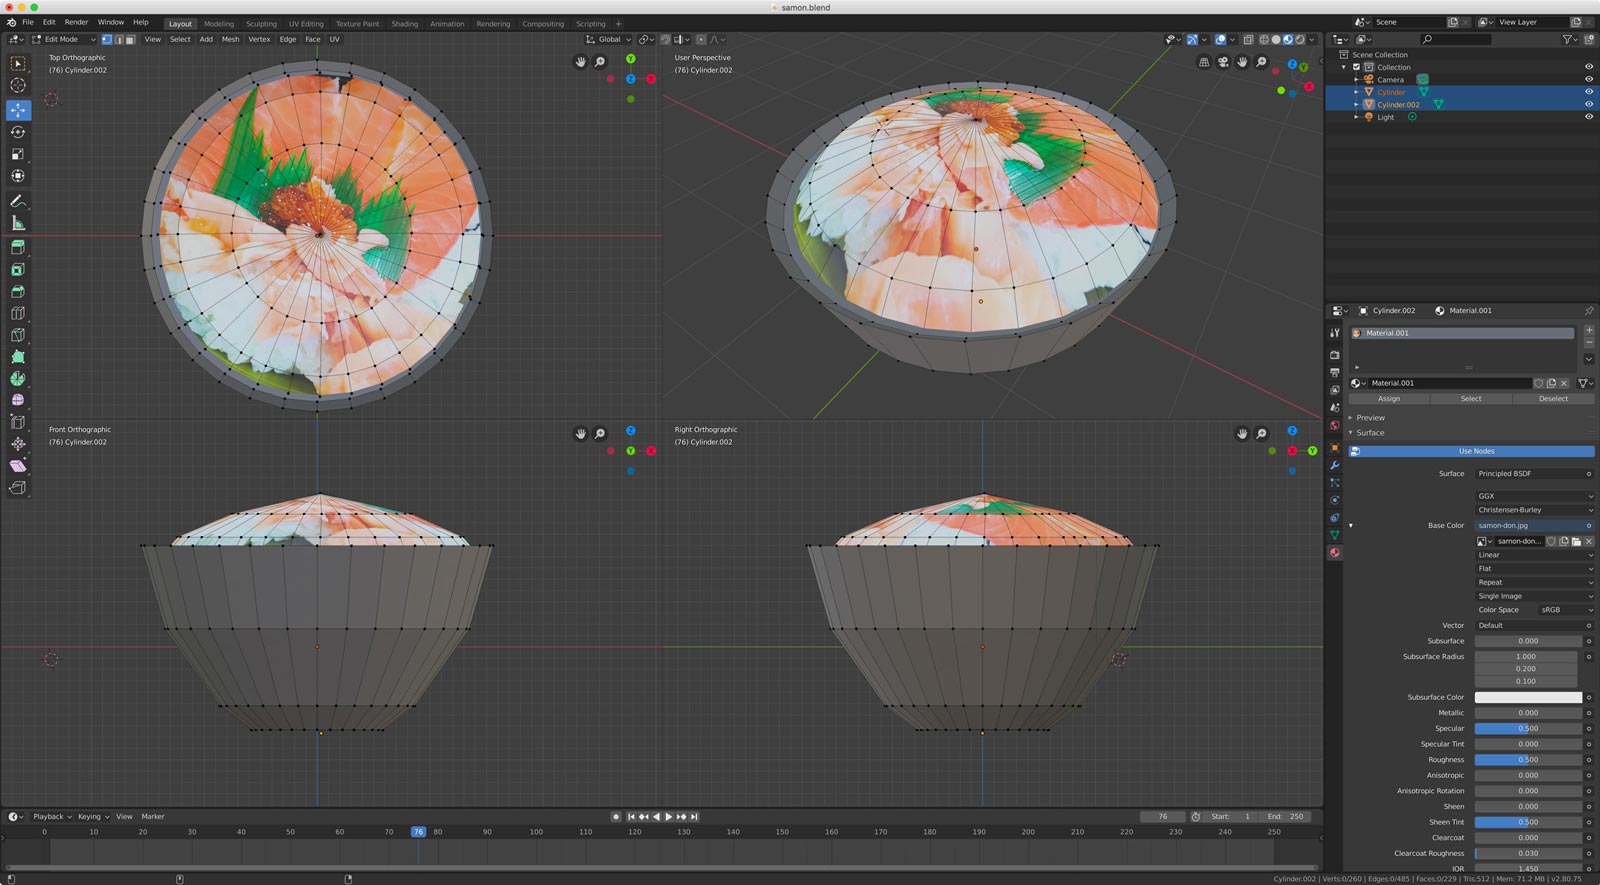Select the Transform tool
The height and width of the screenshot is (885, 1600).
18,176
